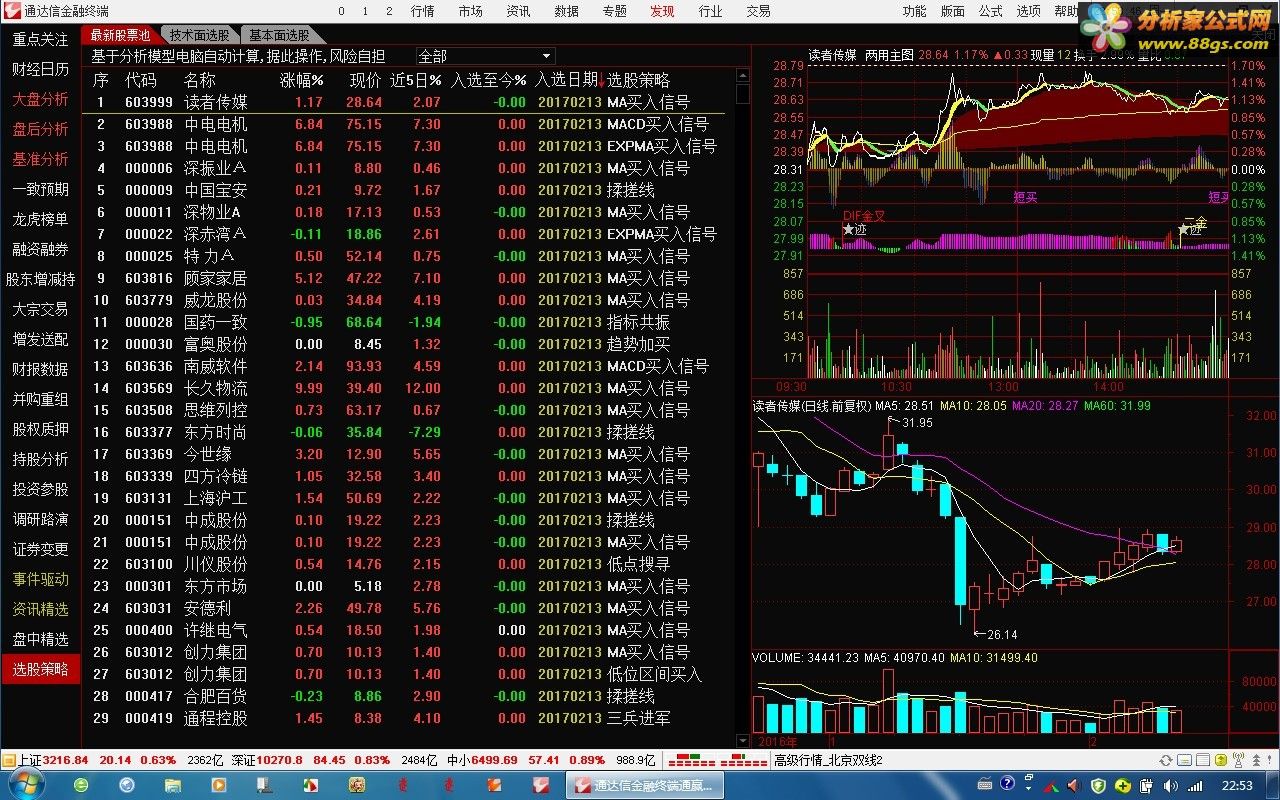
Task: Select 股东增减持 in left sidebar
Action: 40,279
